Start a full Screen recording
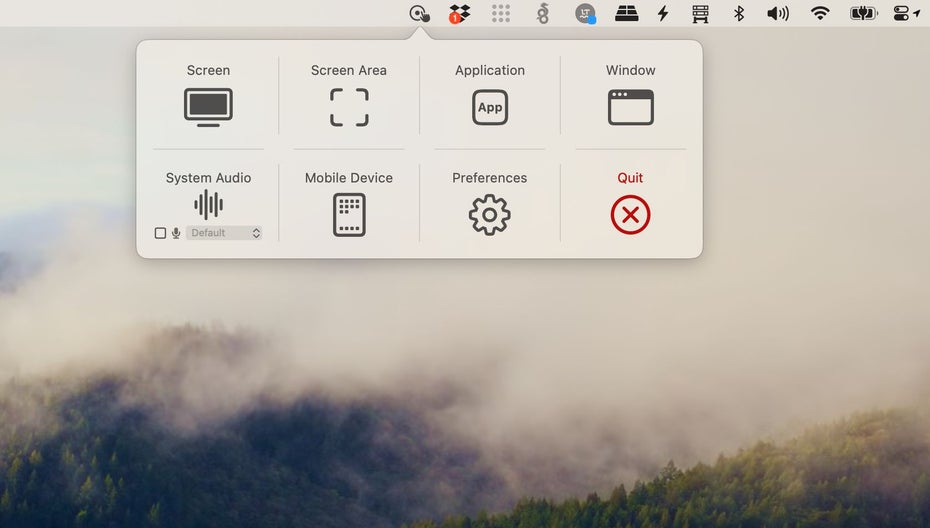 (x=208, y=107)
